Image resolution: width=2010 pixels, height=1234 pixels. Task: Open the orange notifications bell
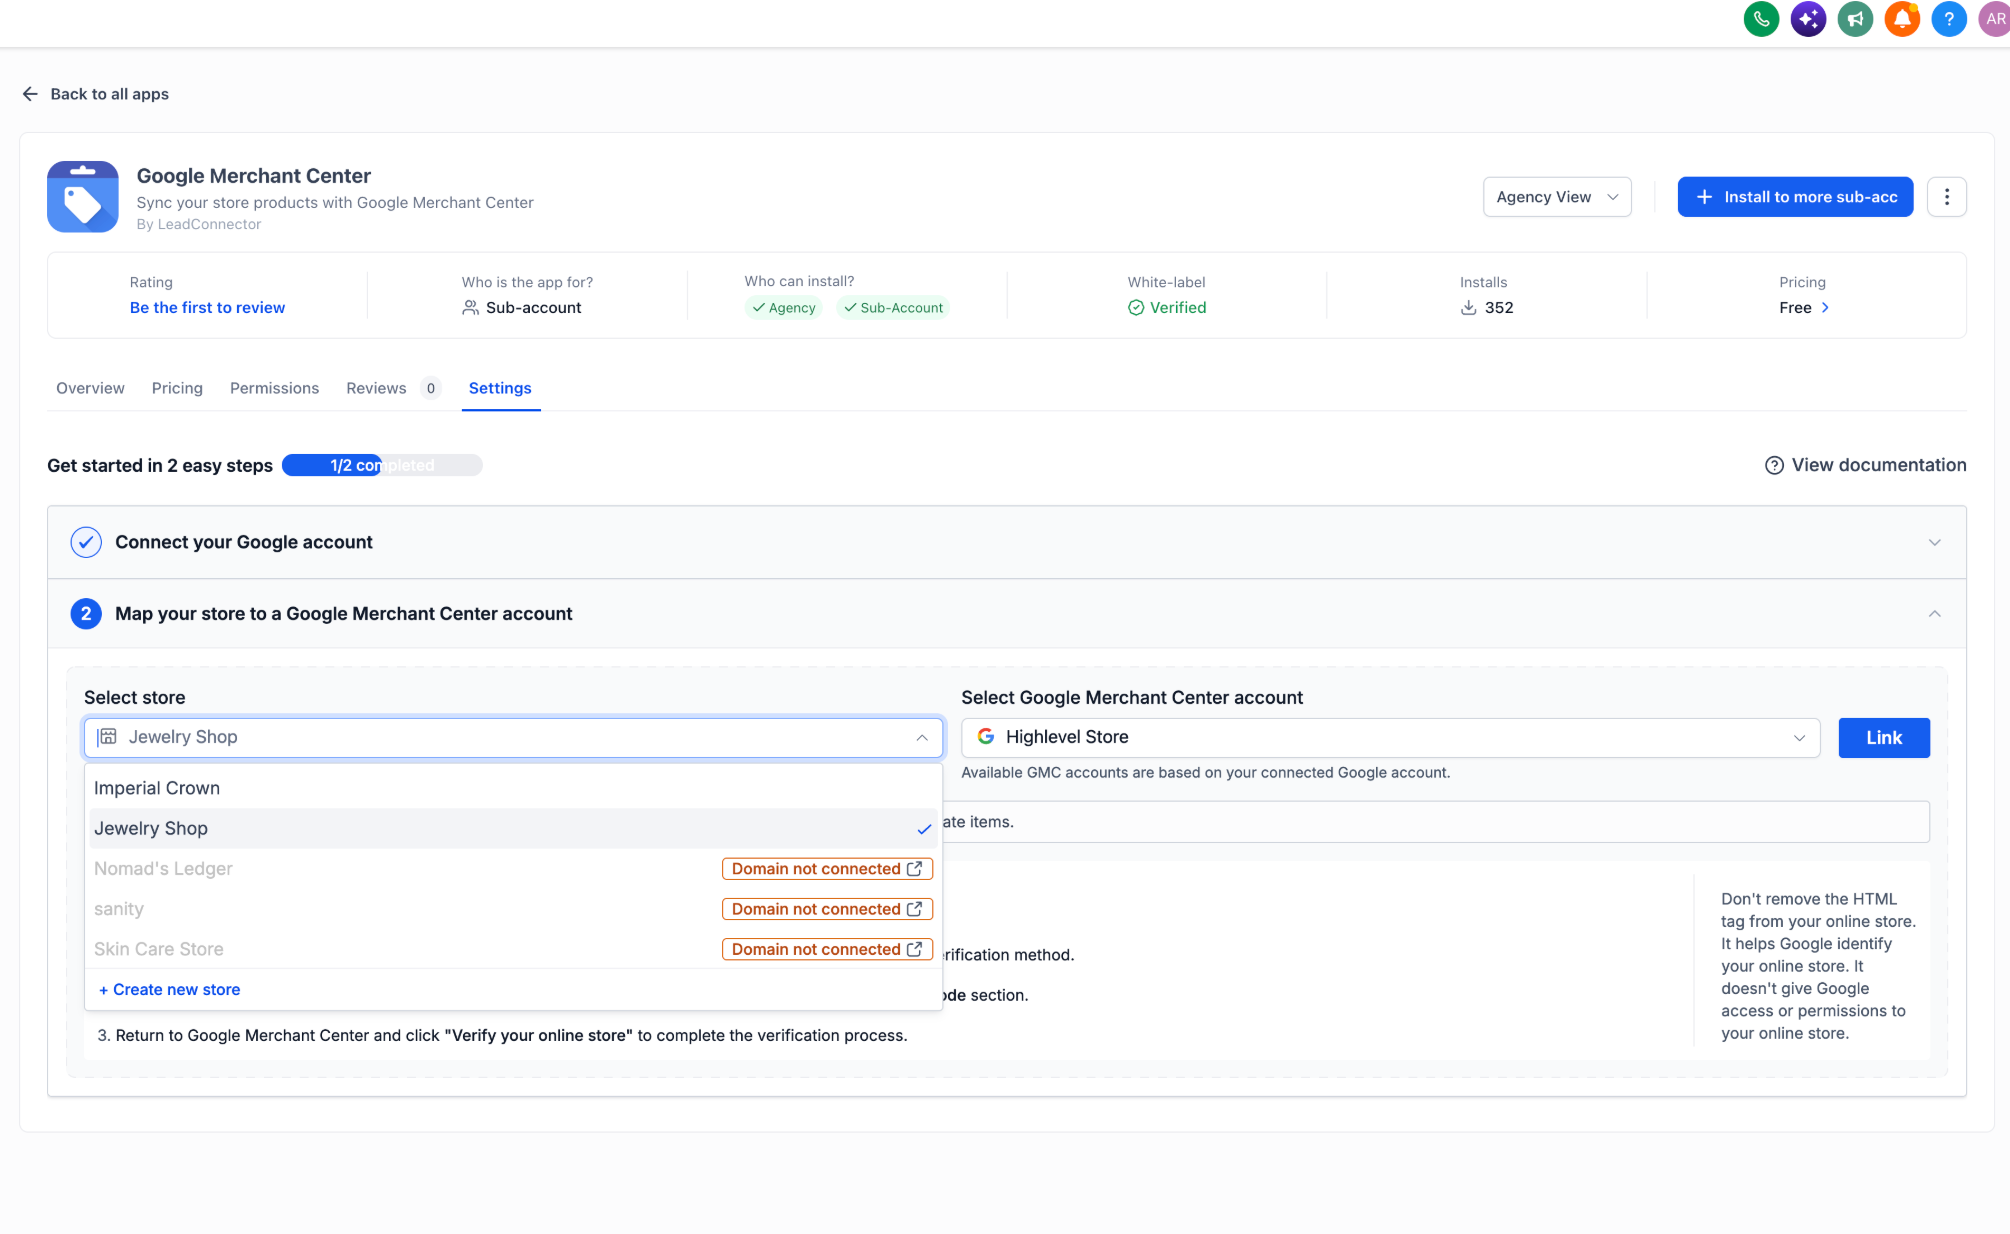(1902, 19)
